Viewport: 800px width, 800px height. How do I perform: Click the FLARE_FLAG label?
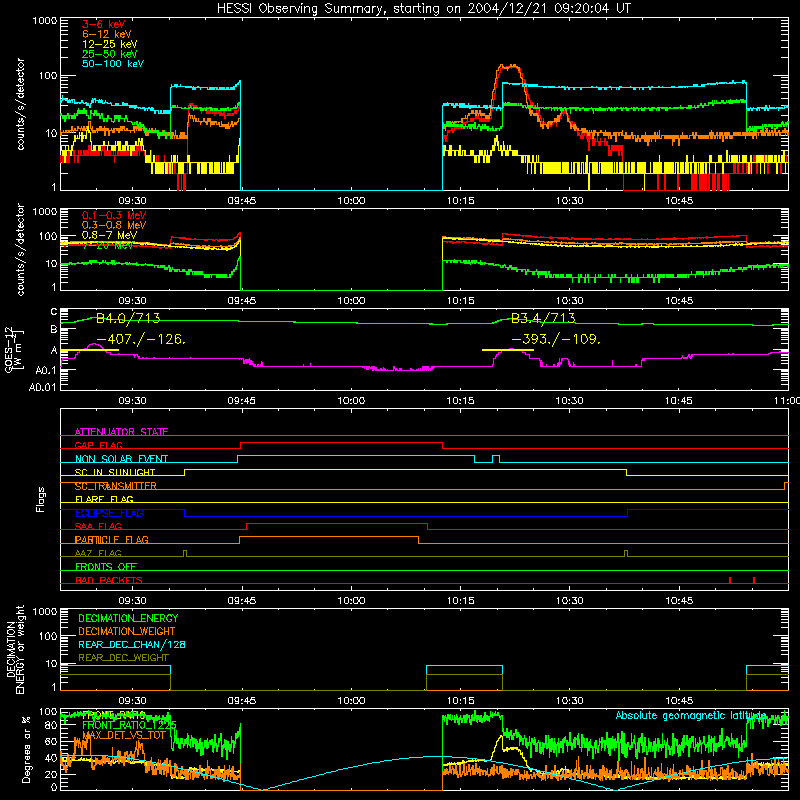[x=104, y=499]
